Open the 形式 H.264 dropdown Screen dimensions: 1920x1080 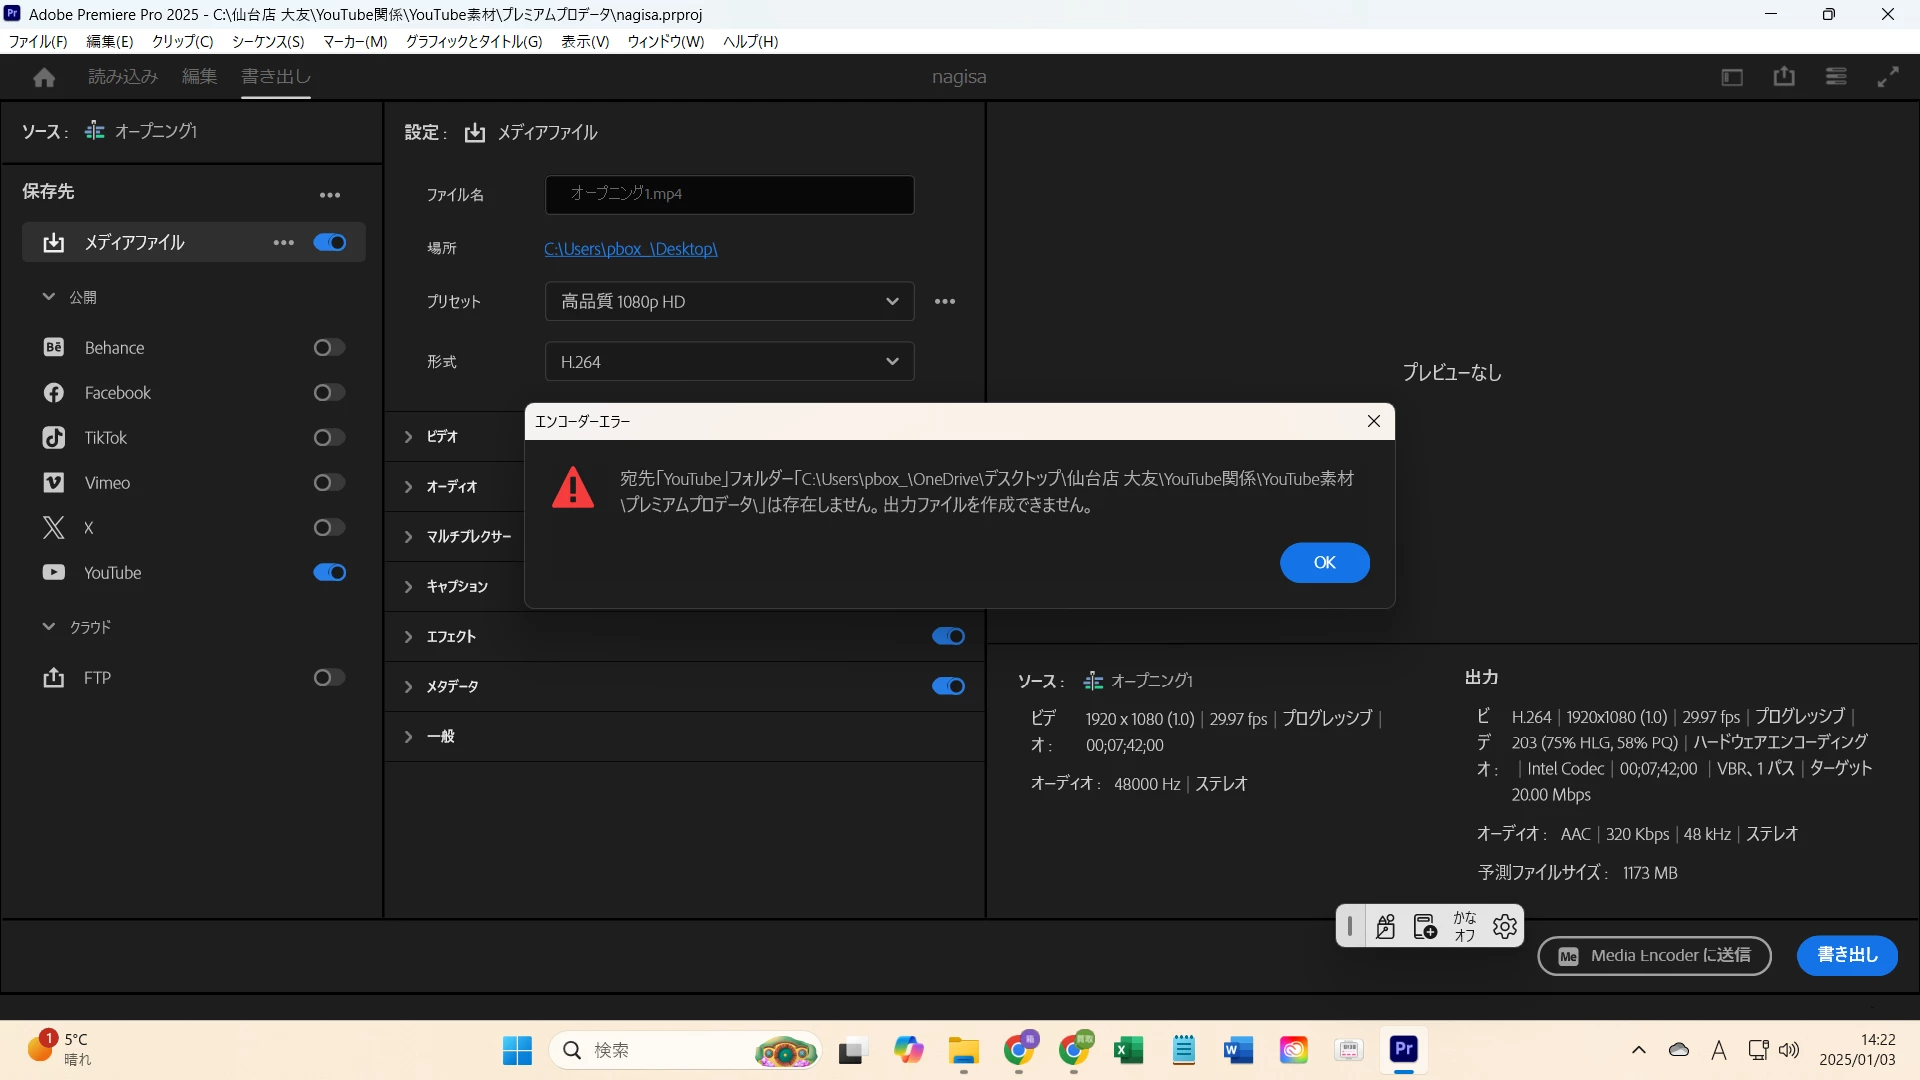coord(729,362)
